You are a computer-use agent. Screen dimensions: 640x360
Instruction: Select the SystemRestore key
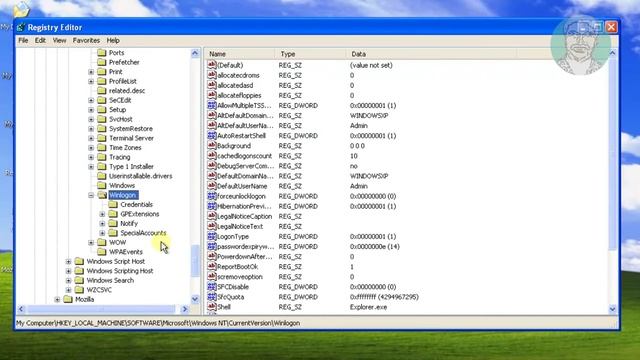coord(131,129)
